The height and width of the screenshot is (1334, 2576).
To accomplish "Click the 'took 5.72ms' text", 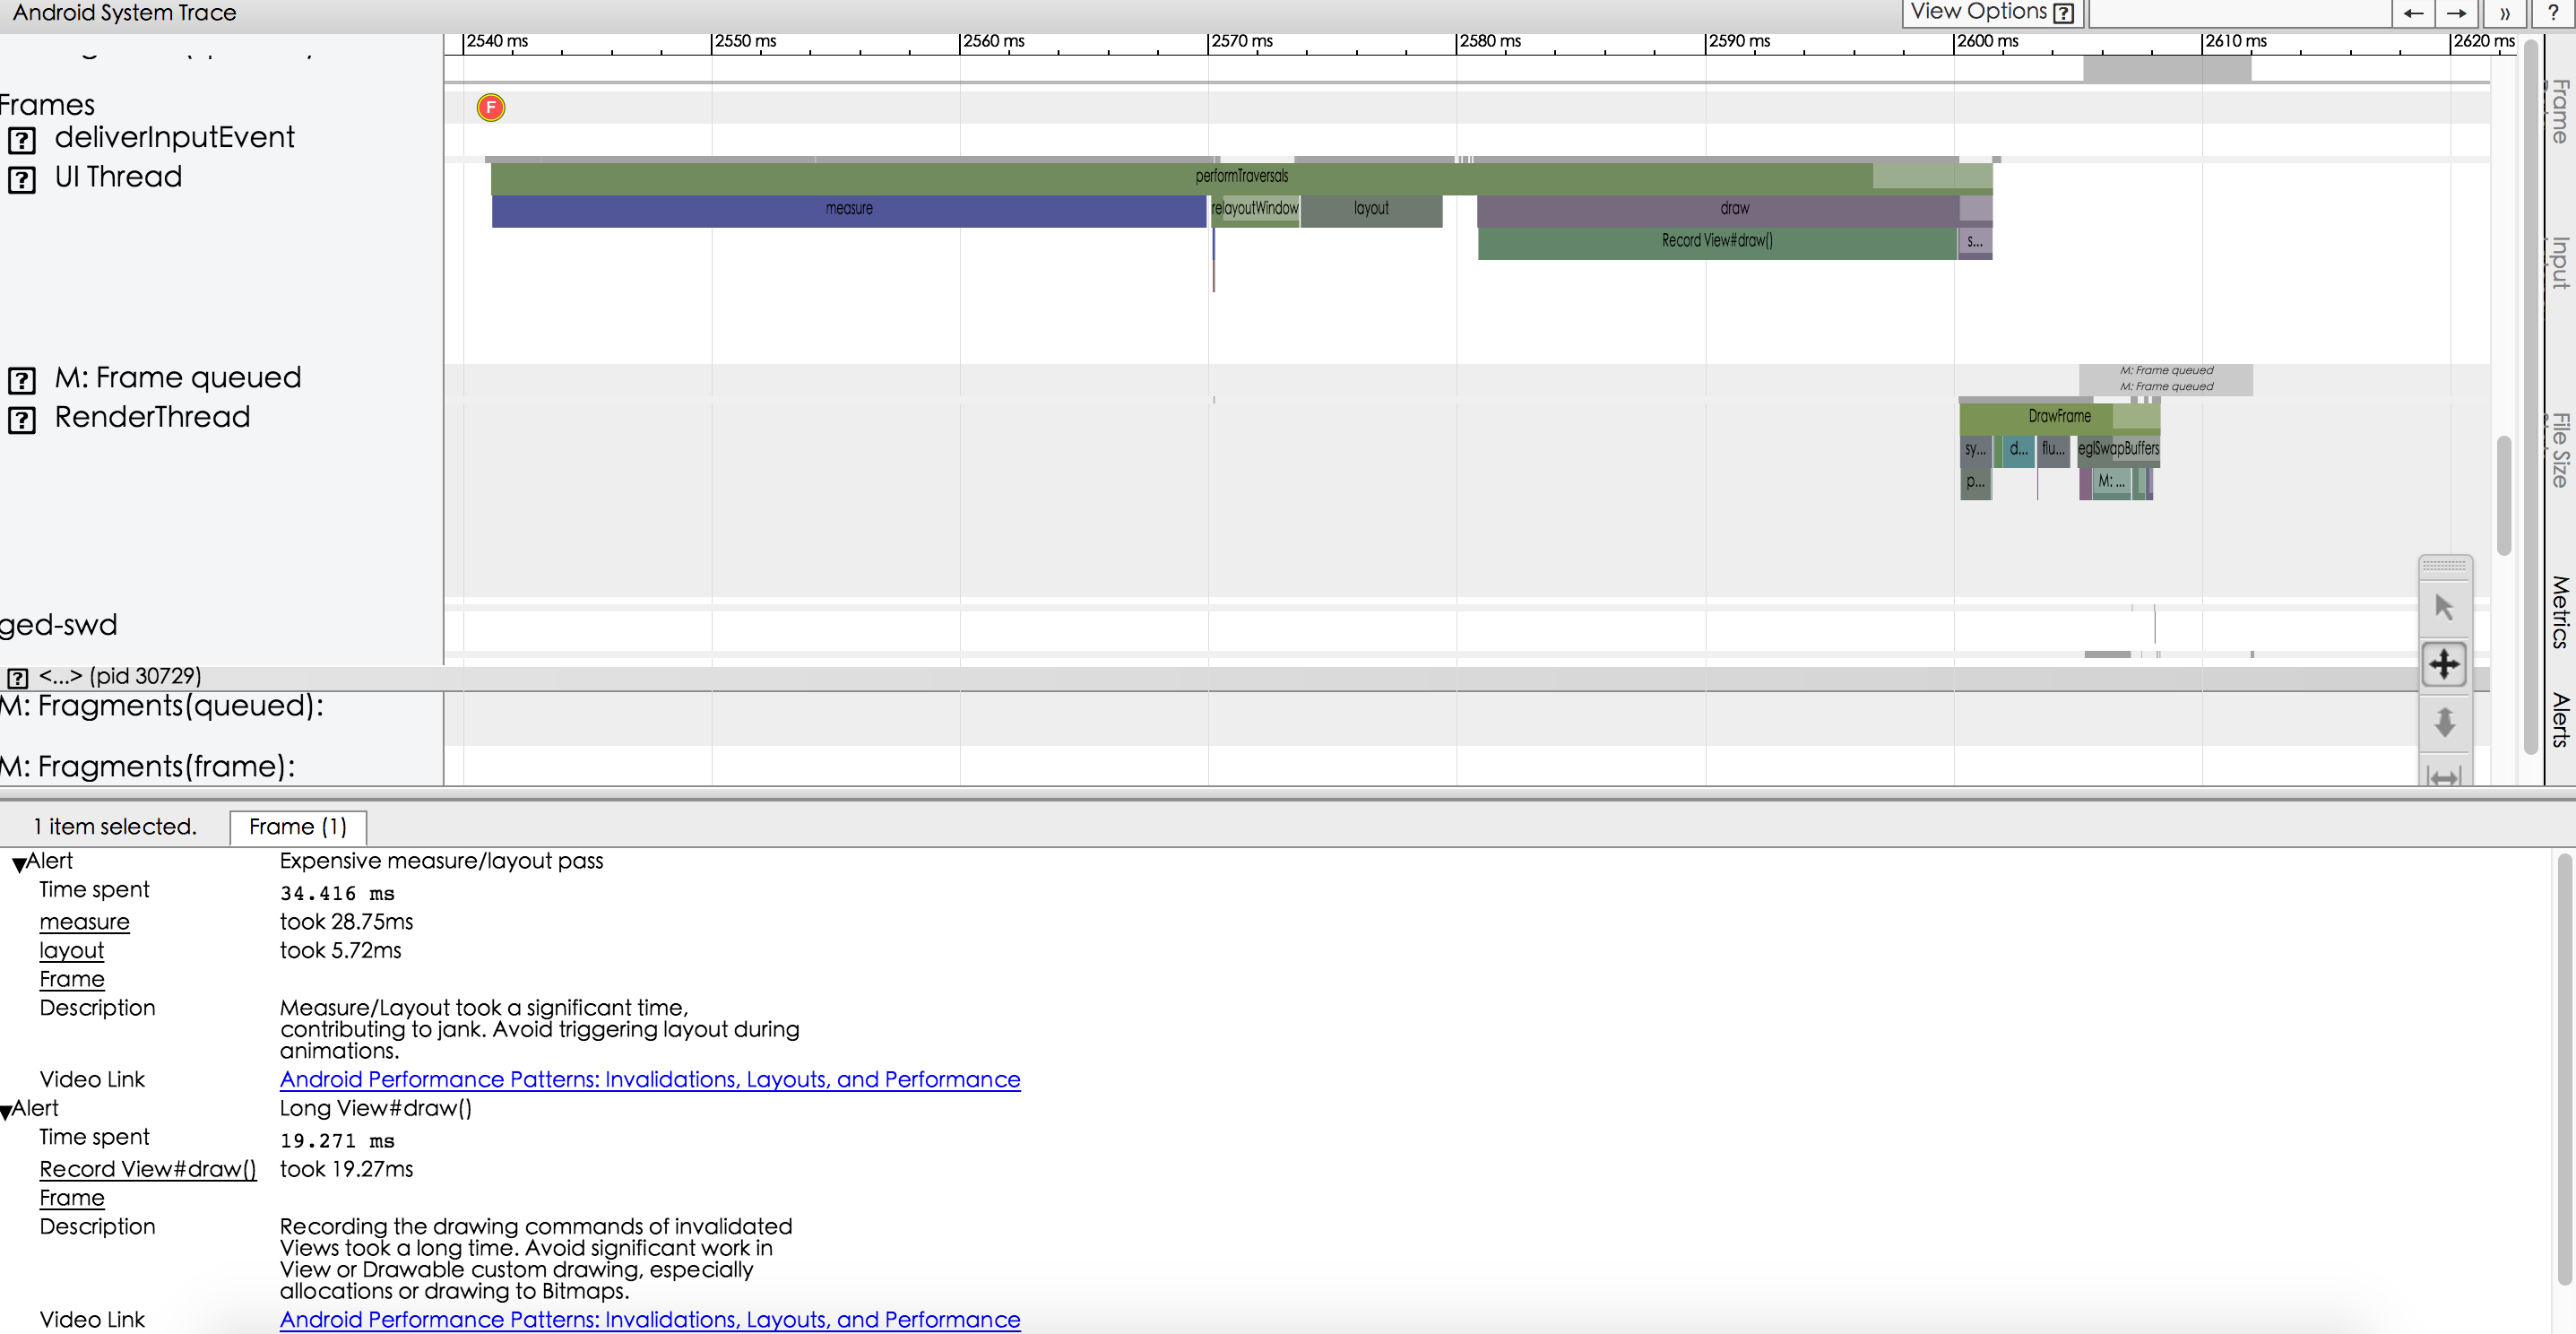I will click(340, 951).
